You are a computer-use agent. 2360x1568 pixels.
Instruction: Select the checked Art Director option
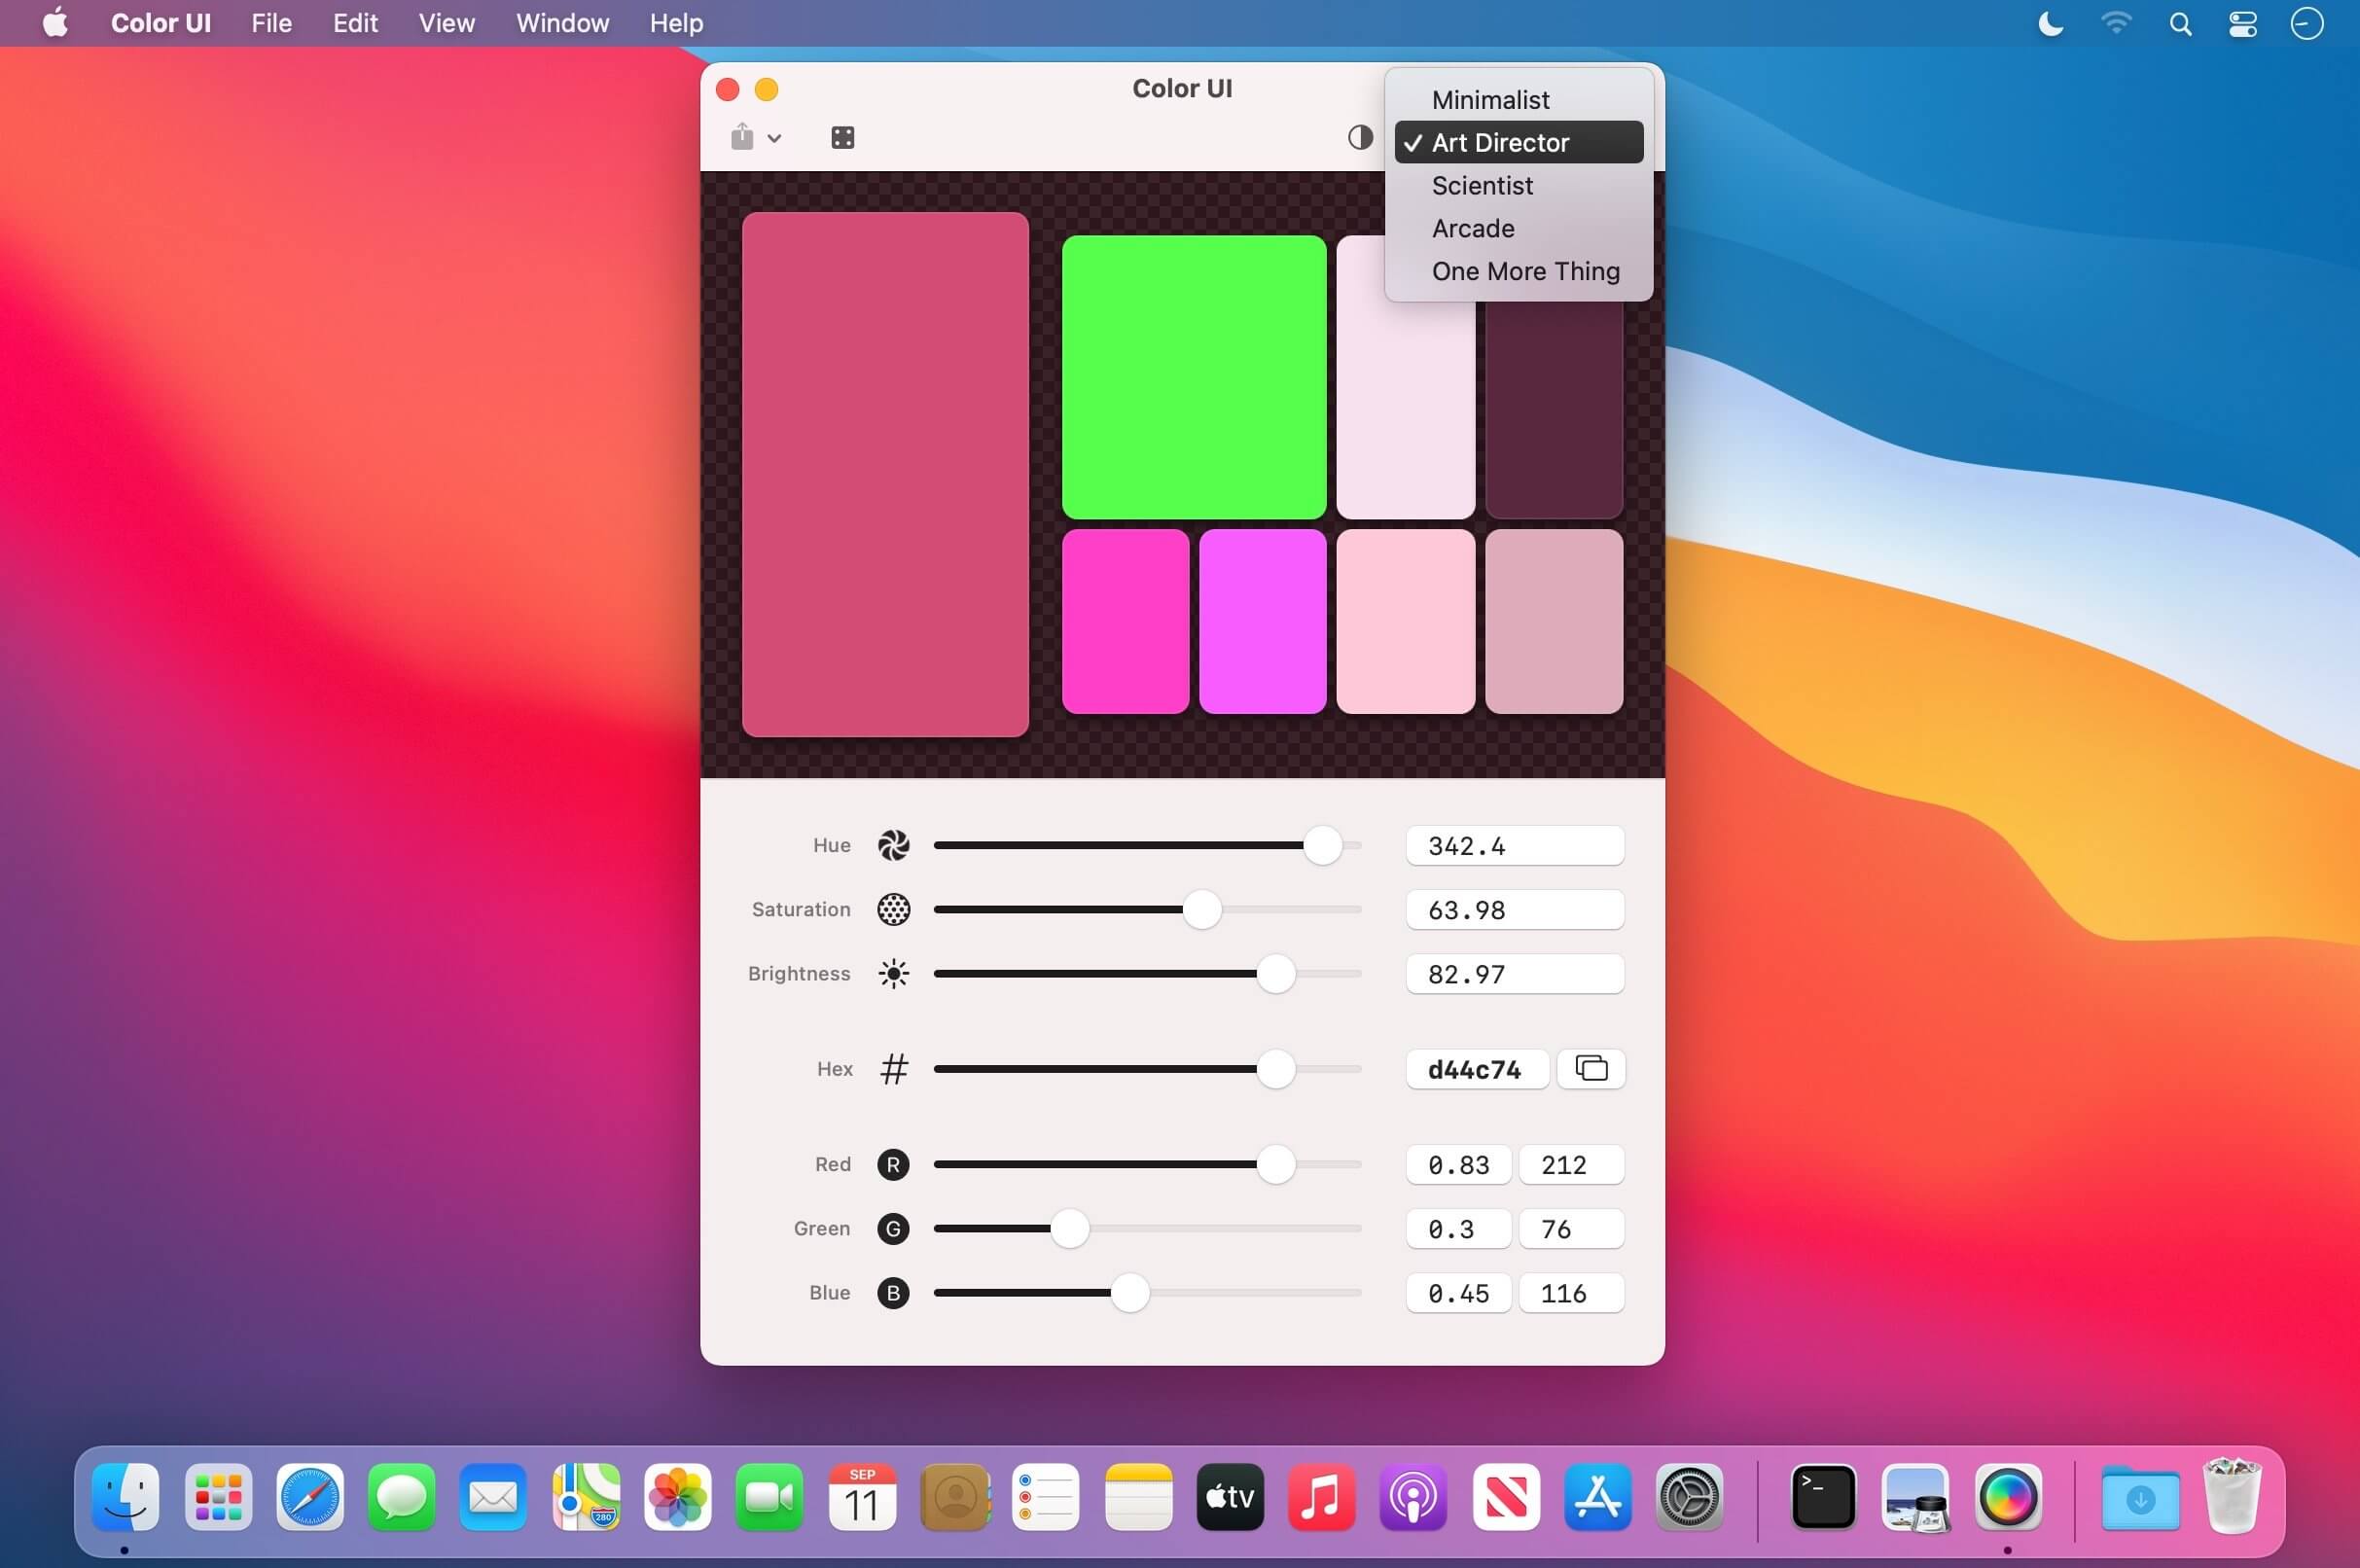1500,143
